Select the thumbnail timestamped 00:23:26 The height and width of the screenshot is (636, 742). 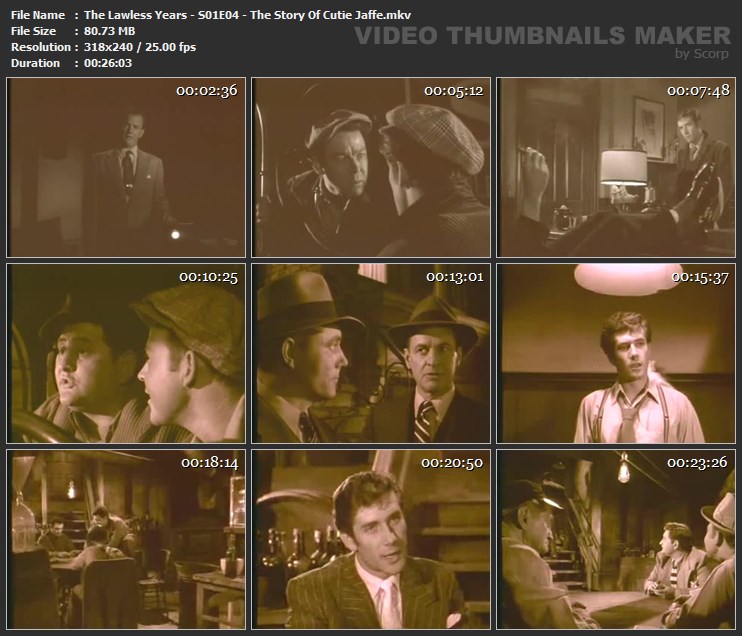616,539
